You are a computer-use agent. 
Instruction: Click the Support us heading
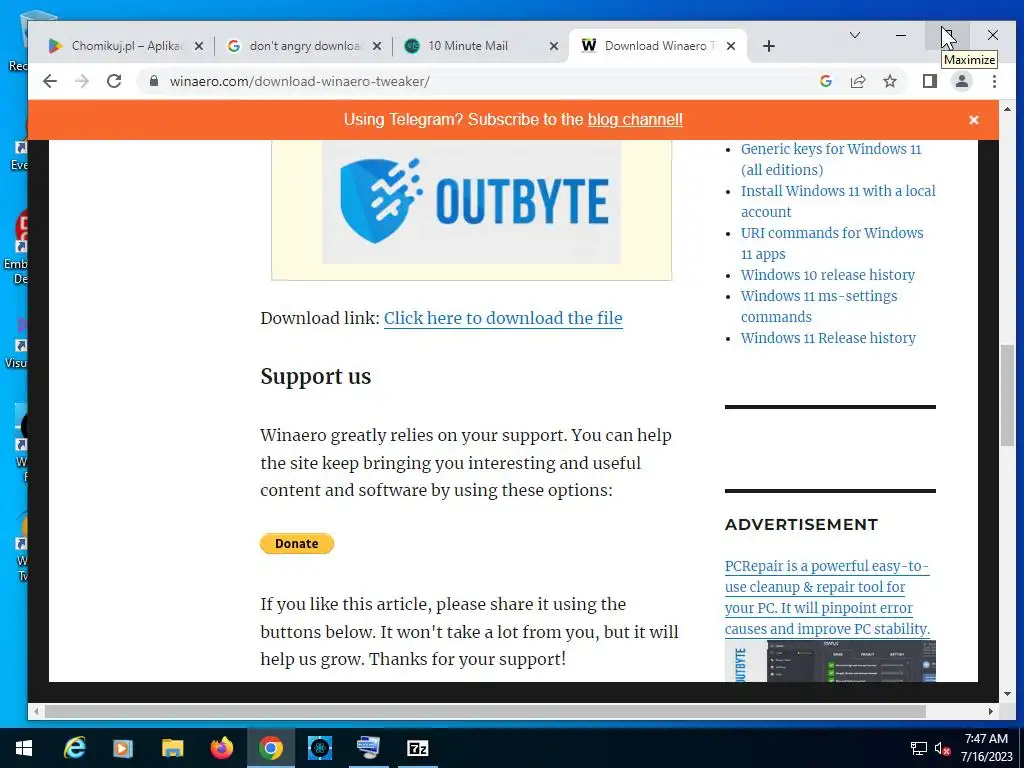coord(315,377)
